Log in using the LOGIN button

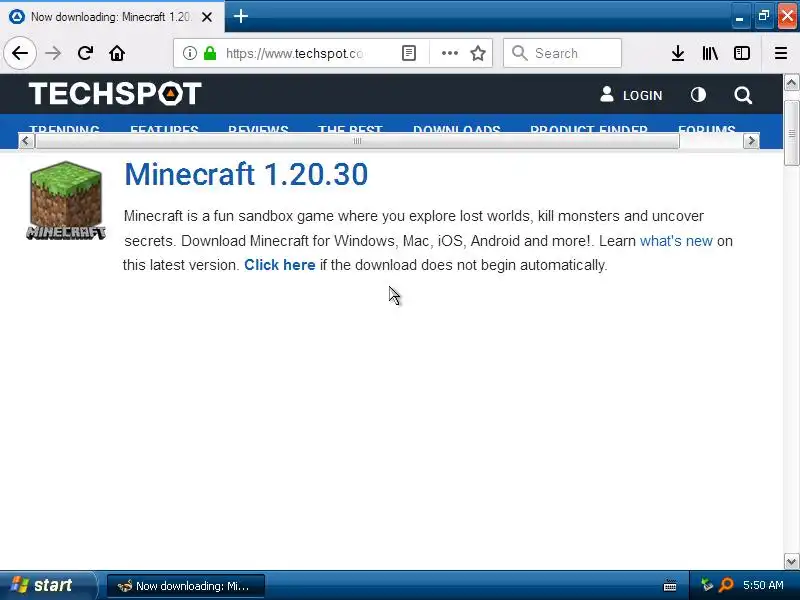click(x=631, y=95)
